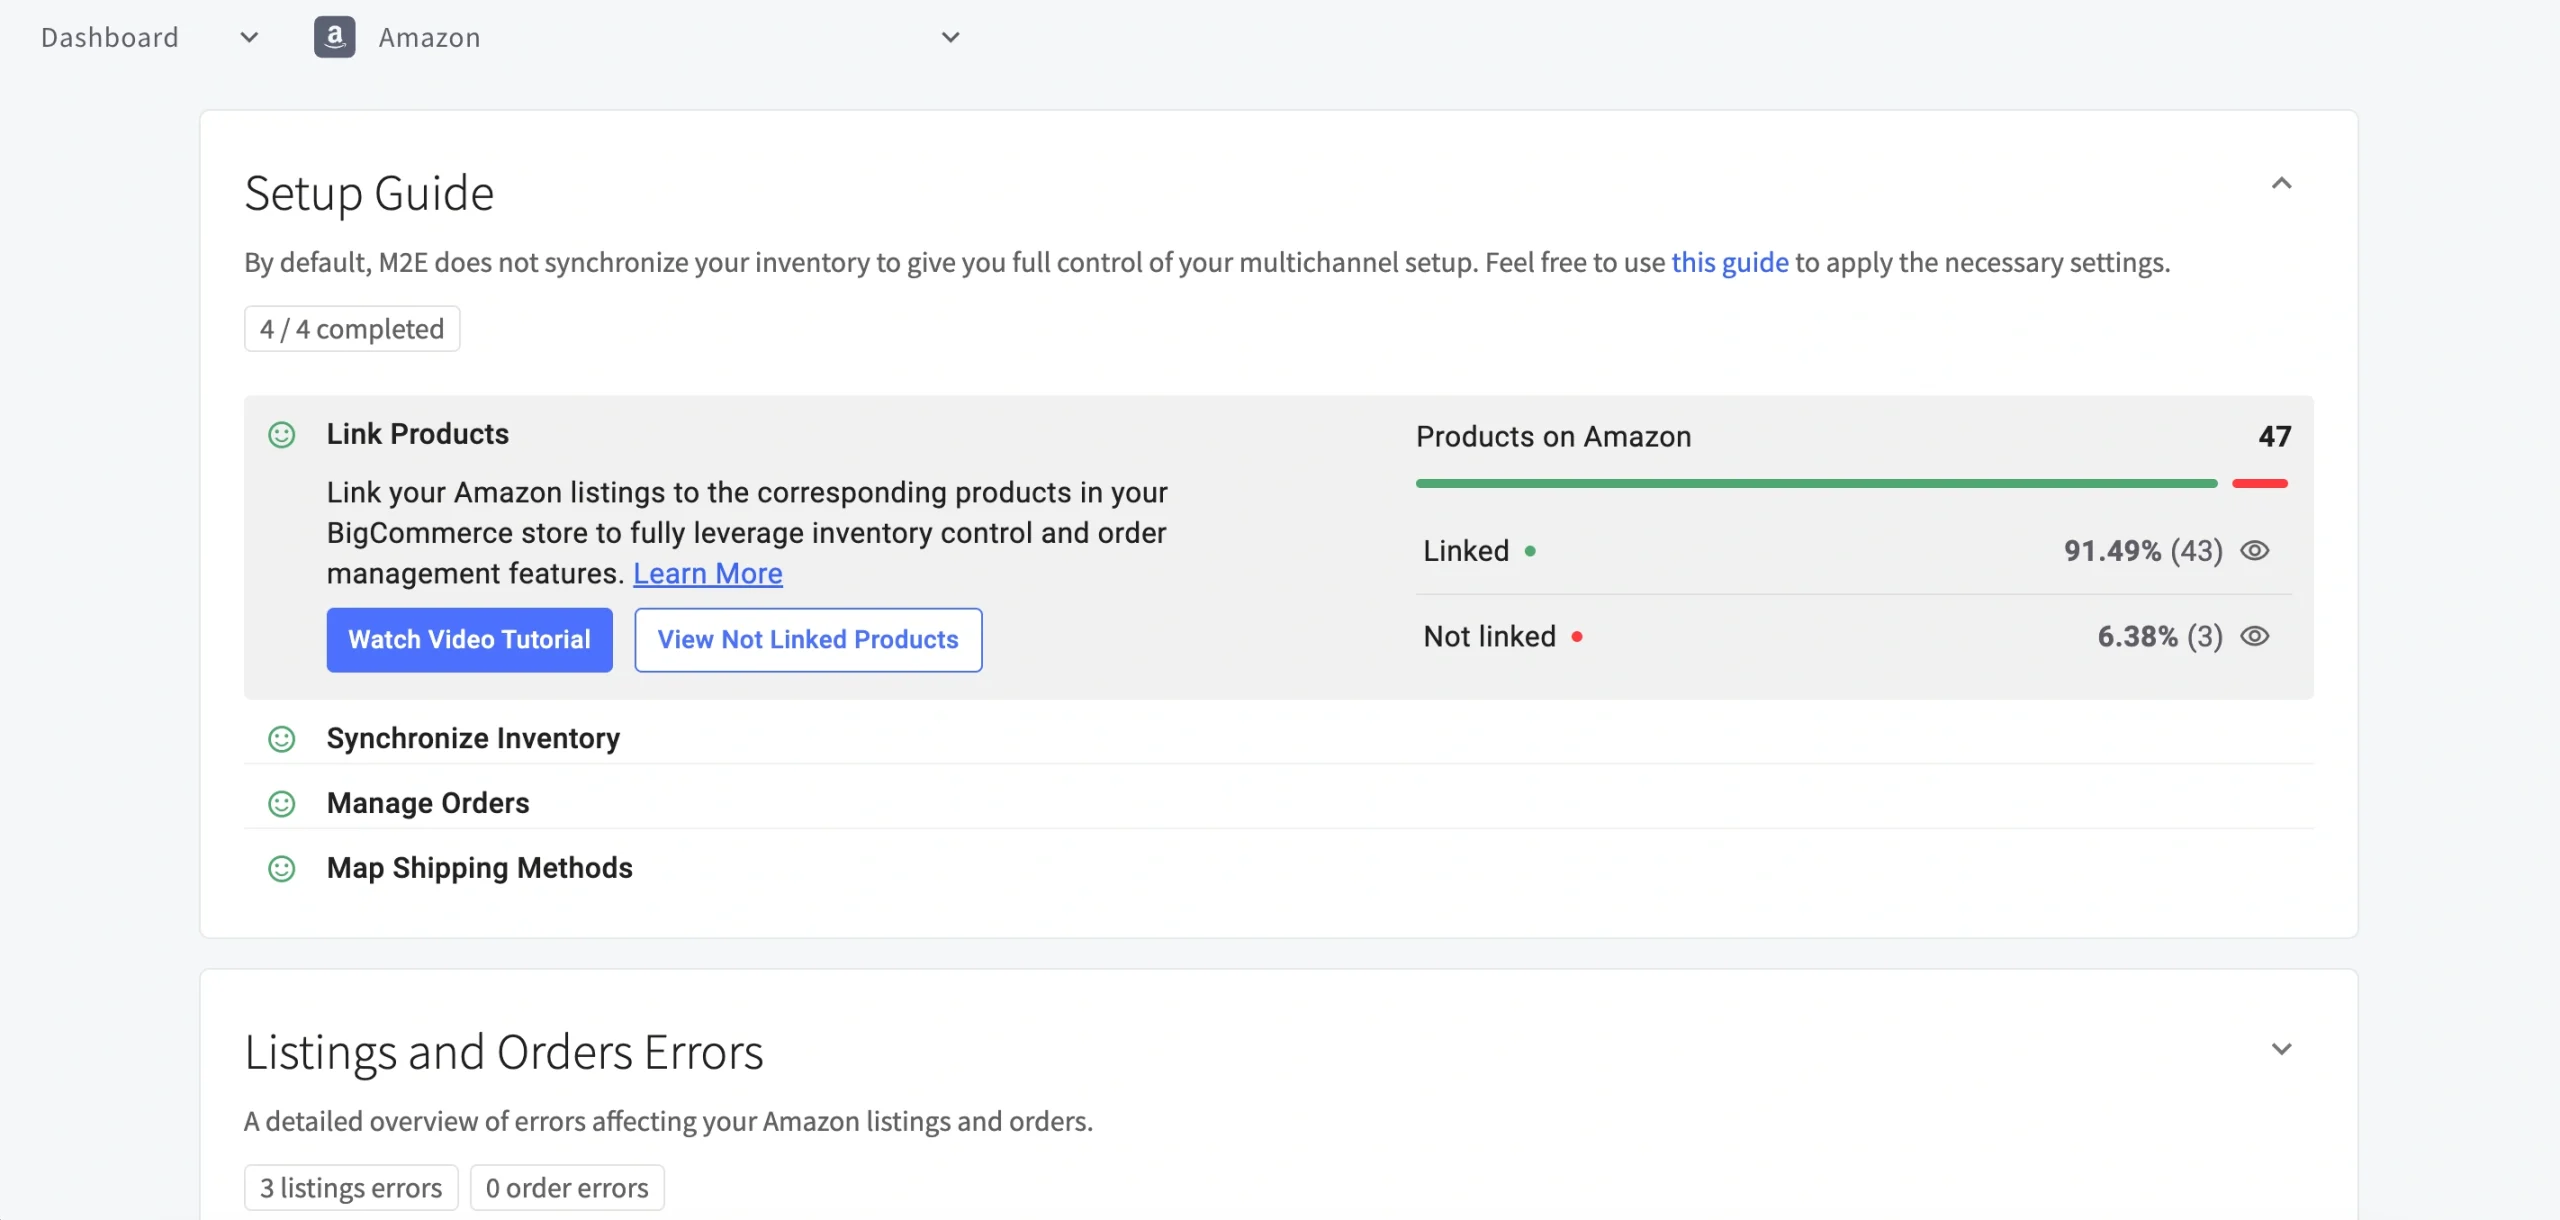
Task: Click the red dot beside Not linked
Action: point(1577,637)
